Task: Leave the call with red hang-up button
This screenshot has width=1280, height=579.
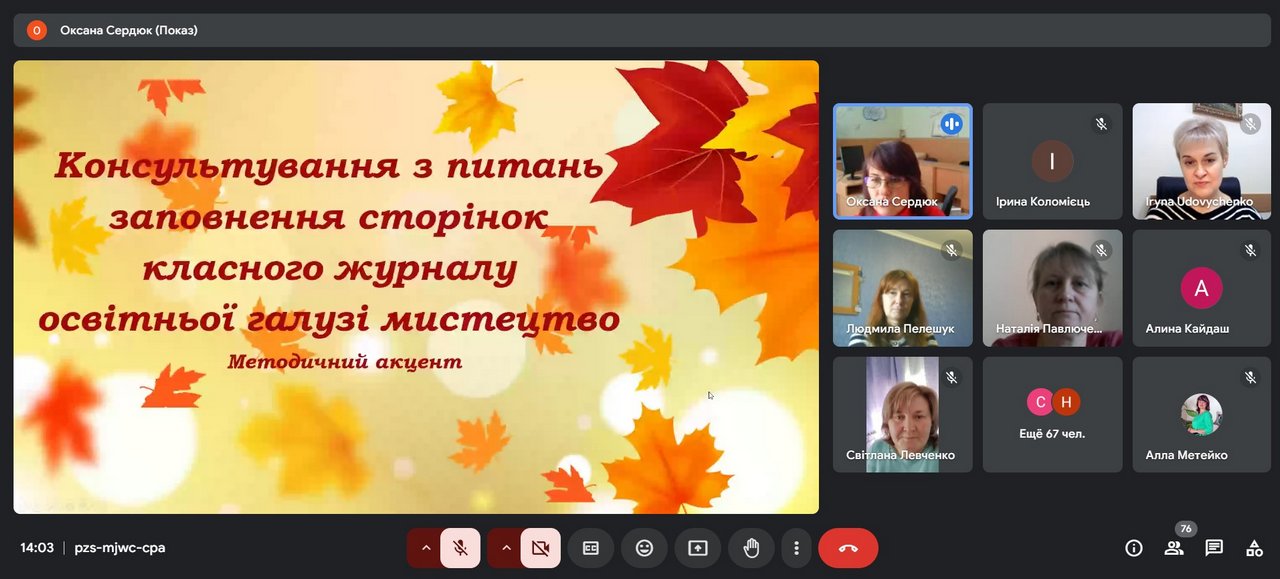Action: (848, 548)
